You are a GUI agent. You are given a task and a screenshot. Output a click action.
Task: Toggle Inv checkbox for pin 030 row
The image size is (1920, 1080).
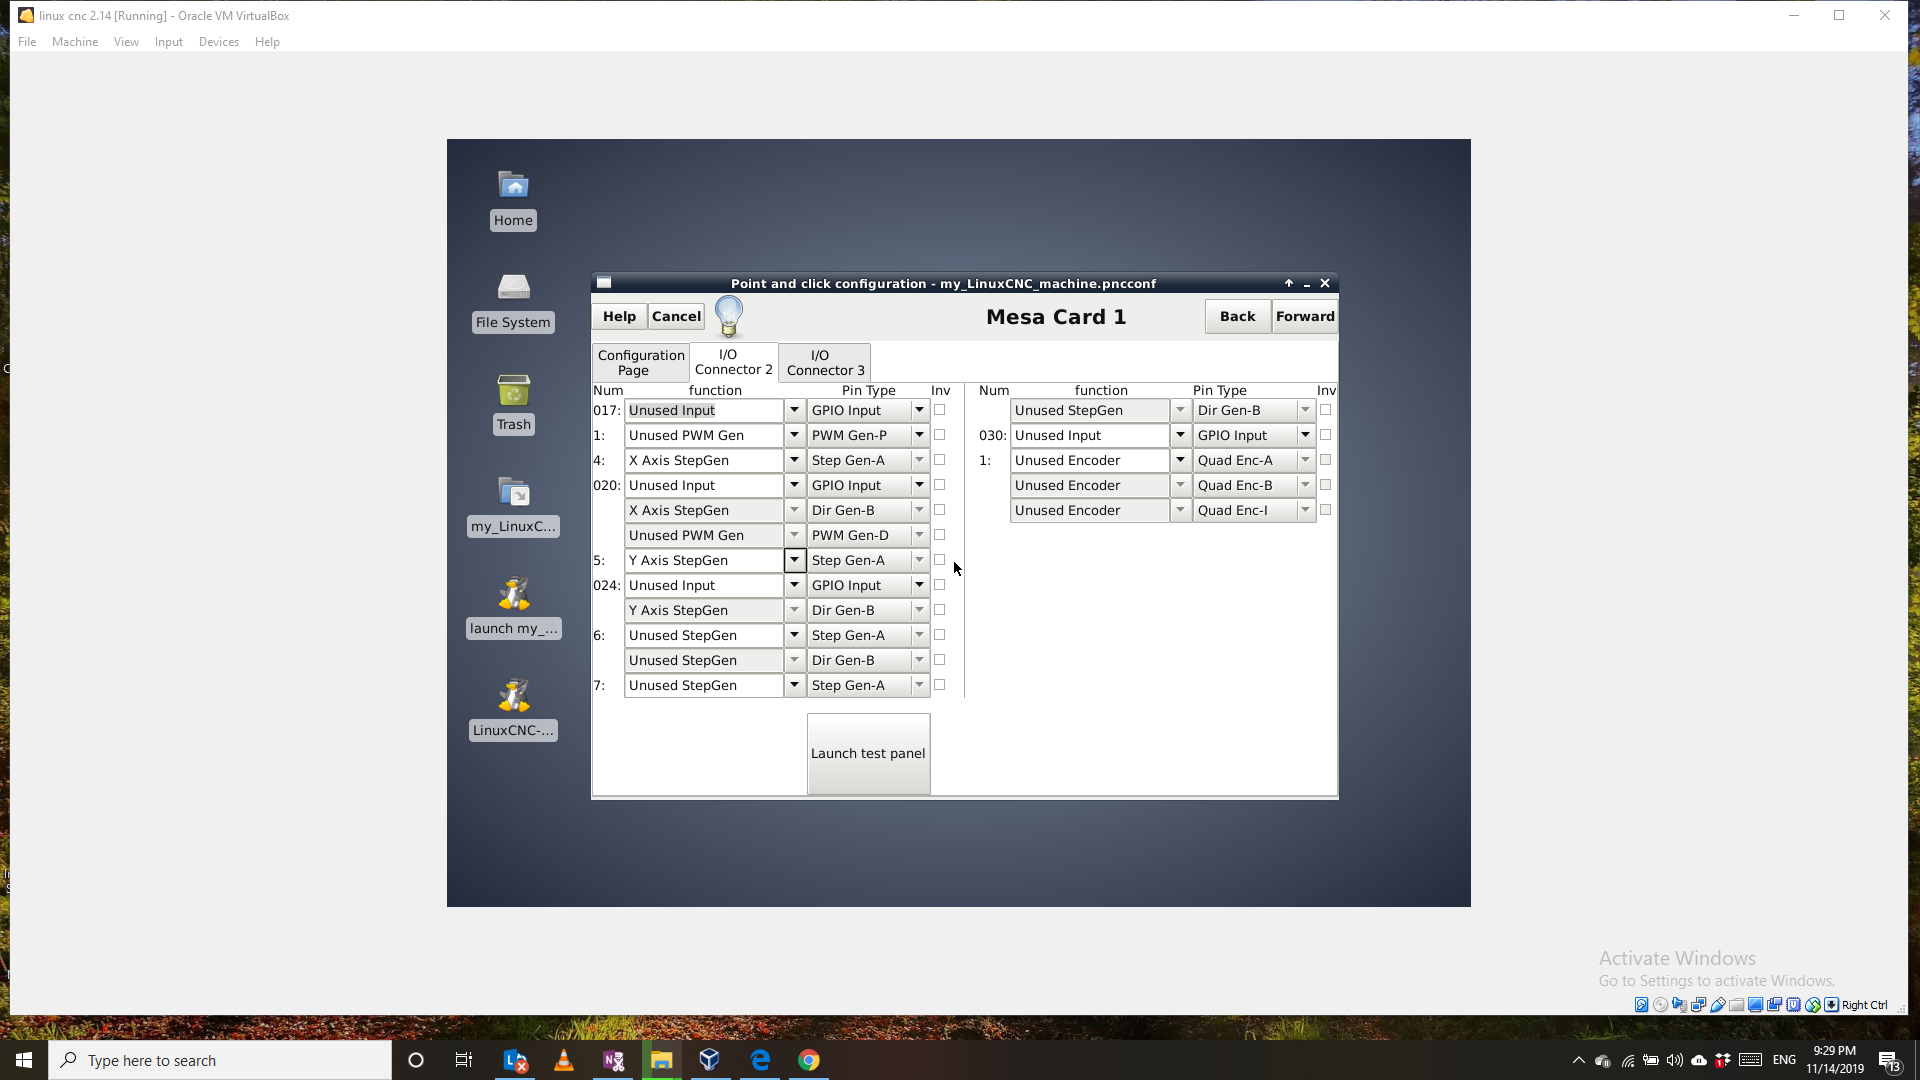[1325, 435]
